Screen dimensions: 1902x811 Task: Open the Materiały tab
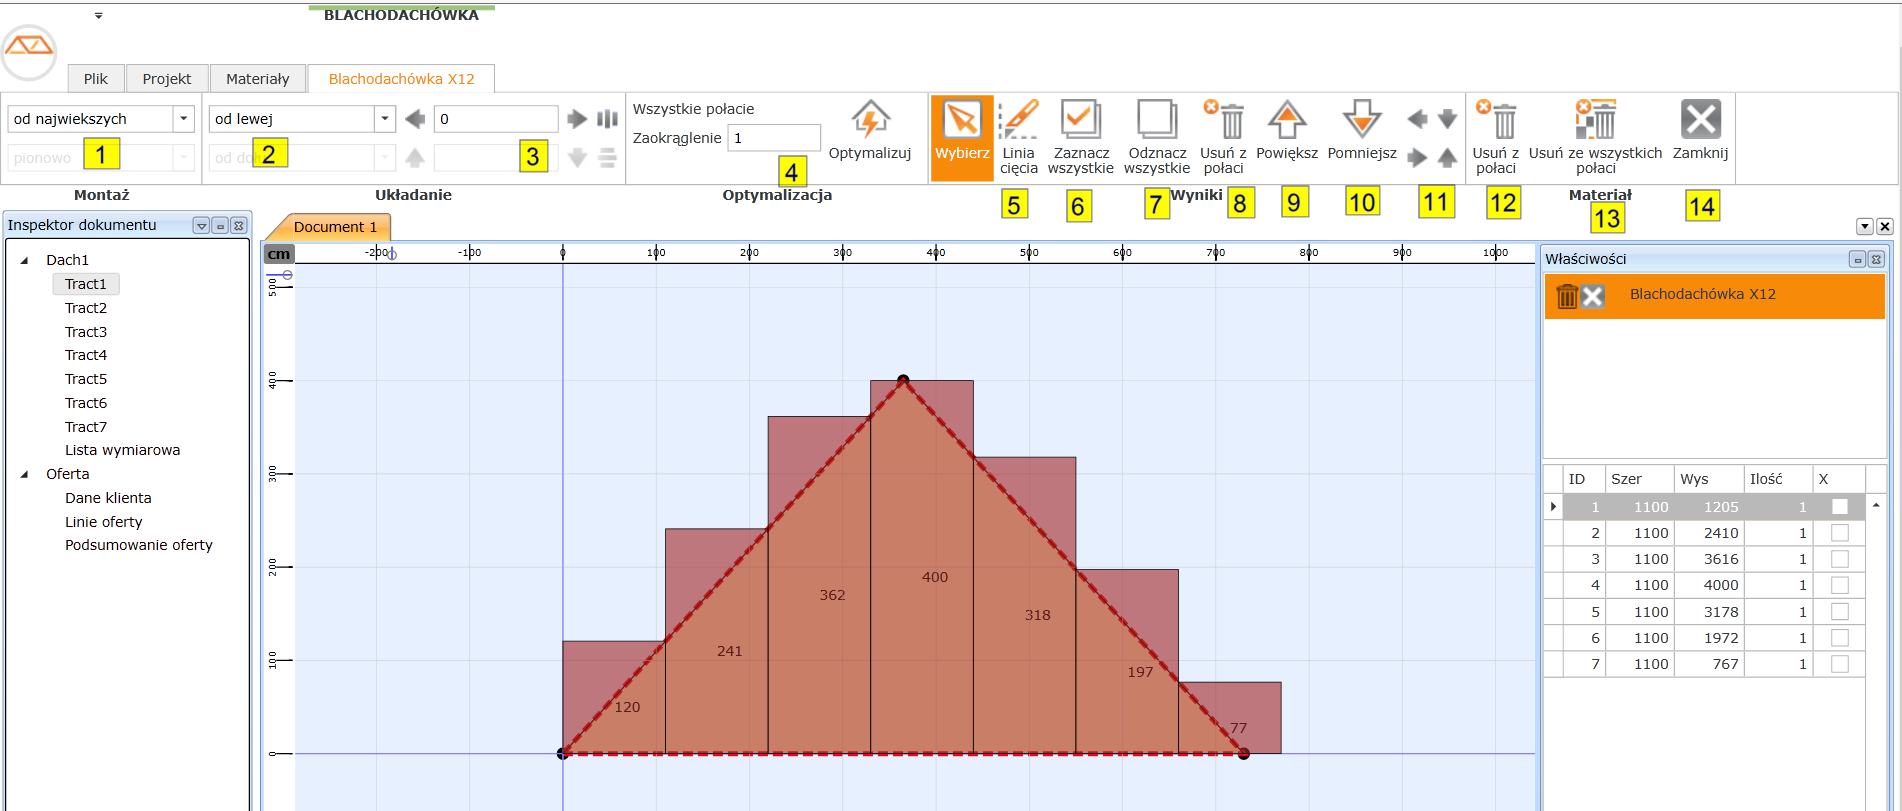click(x=257, y=79)
